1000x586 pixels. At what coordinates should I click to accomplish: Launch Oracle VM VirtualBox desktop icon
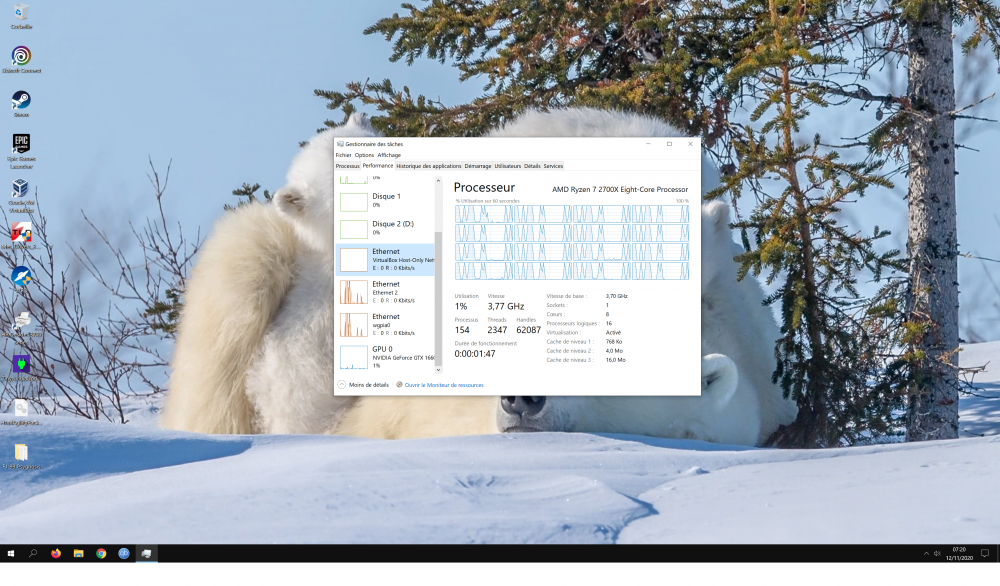[x=21, y=194]
